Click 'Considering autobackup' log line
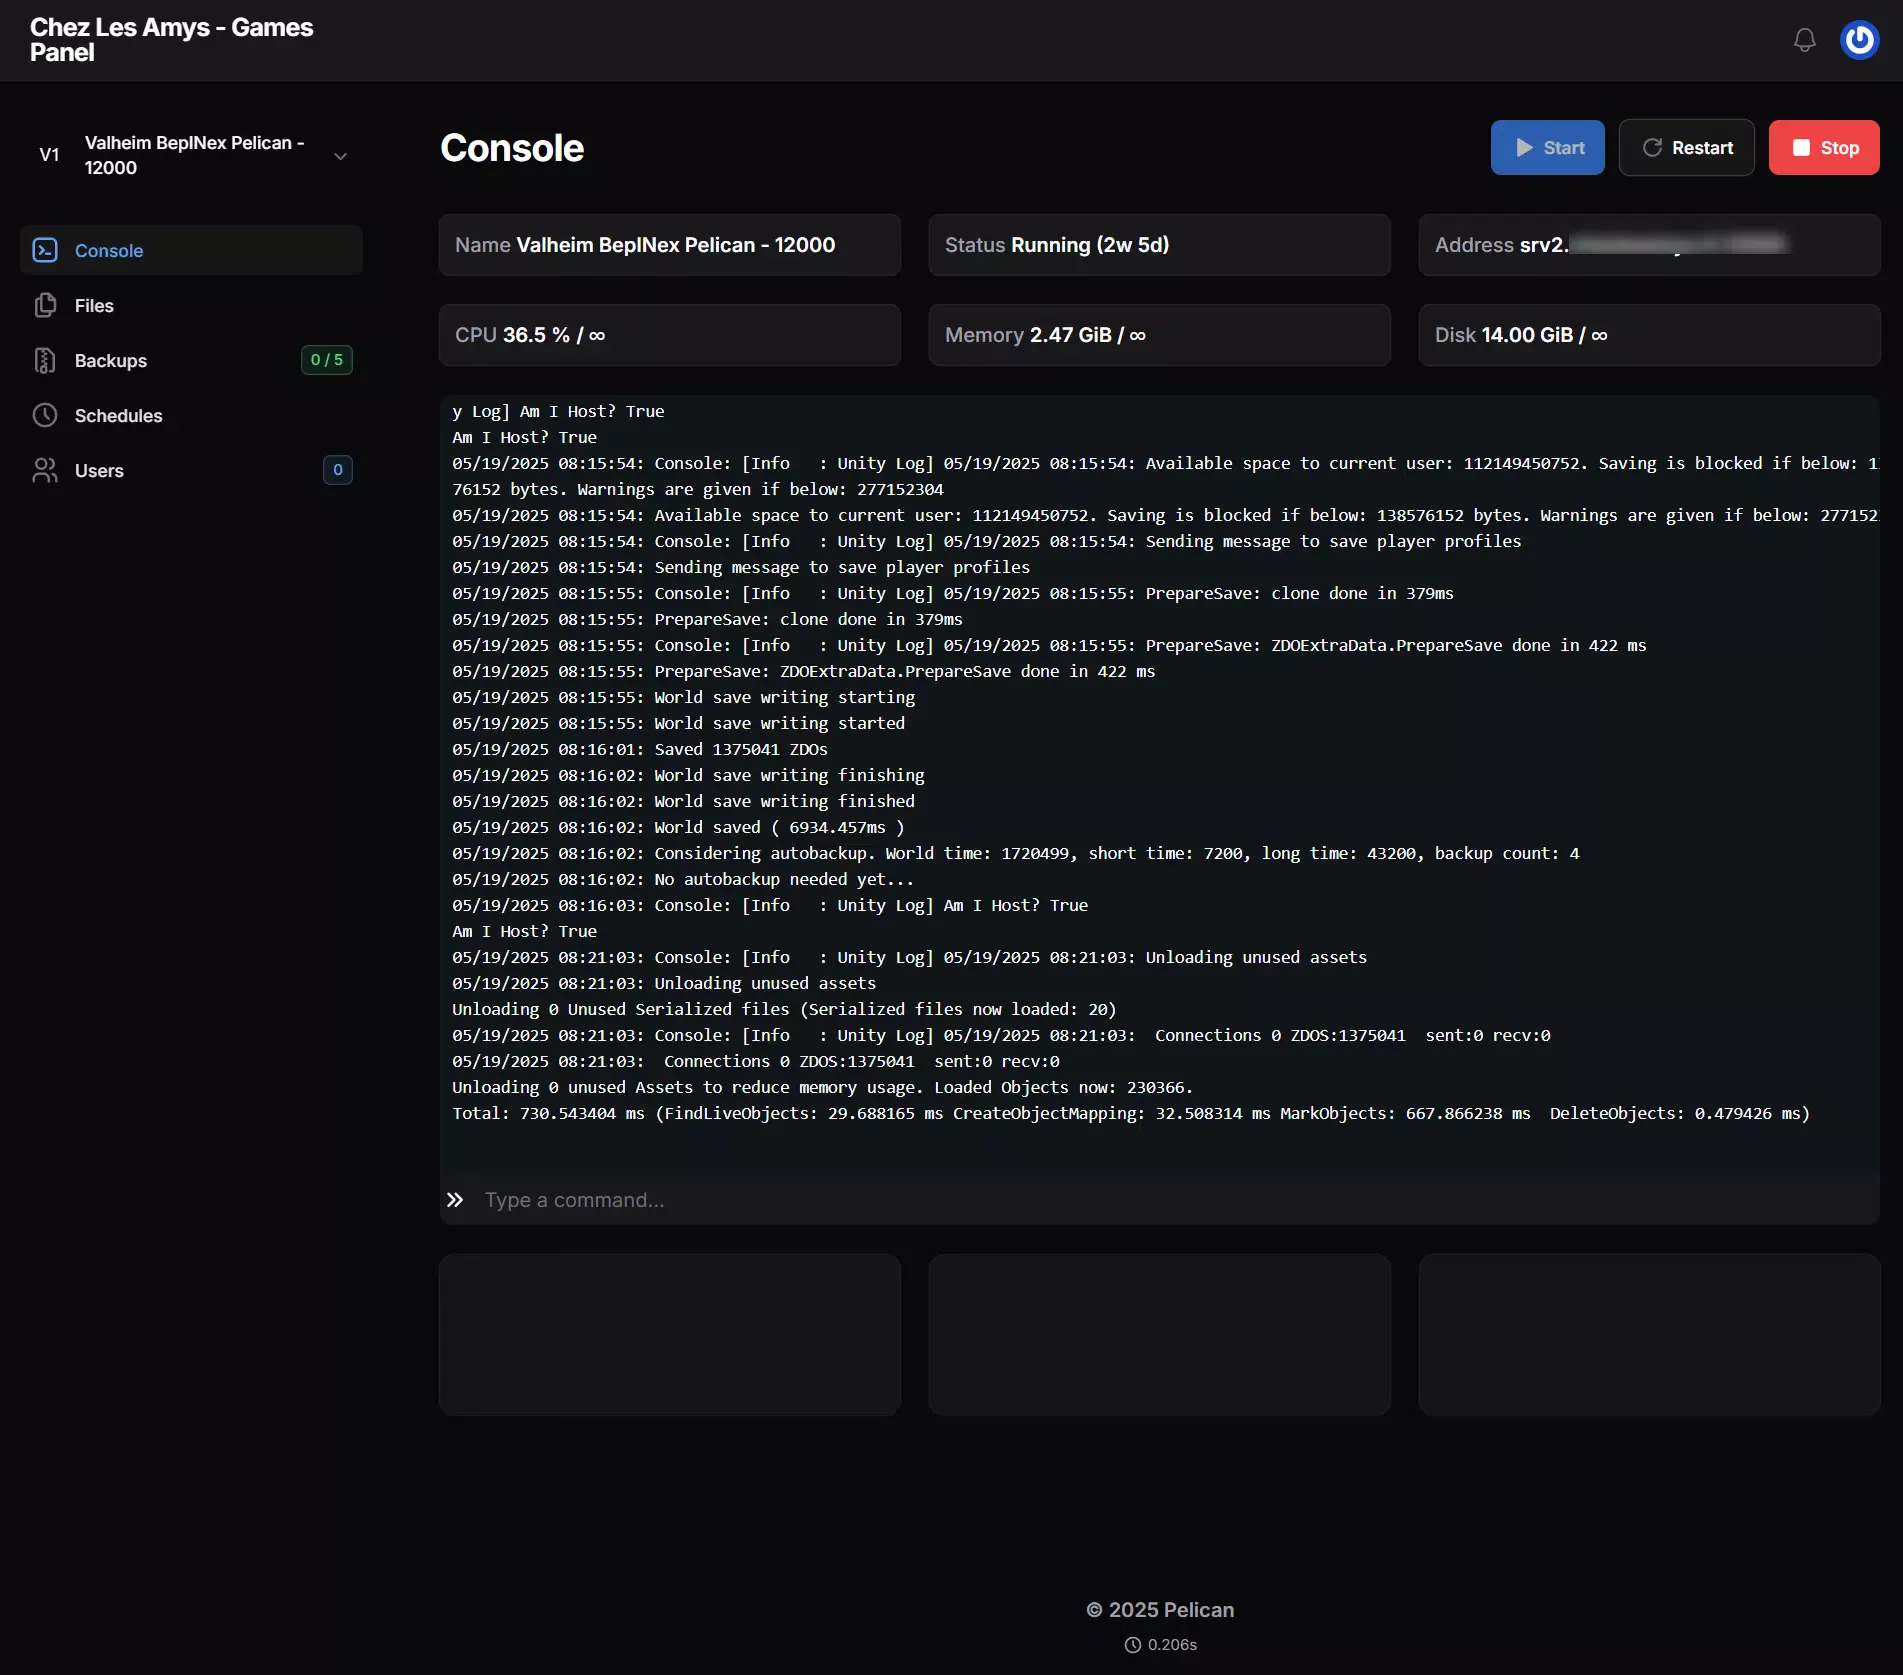This screenshot has height=1675, width=1903. [x=1016, y=853]
